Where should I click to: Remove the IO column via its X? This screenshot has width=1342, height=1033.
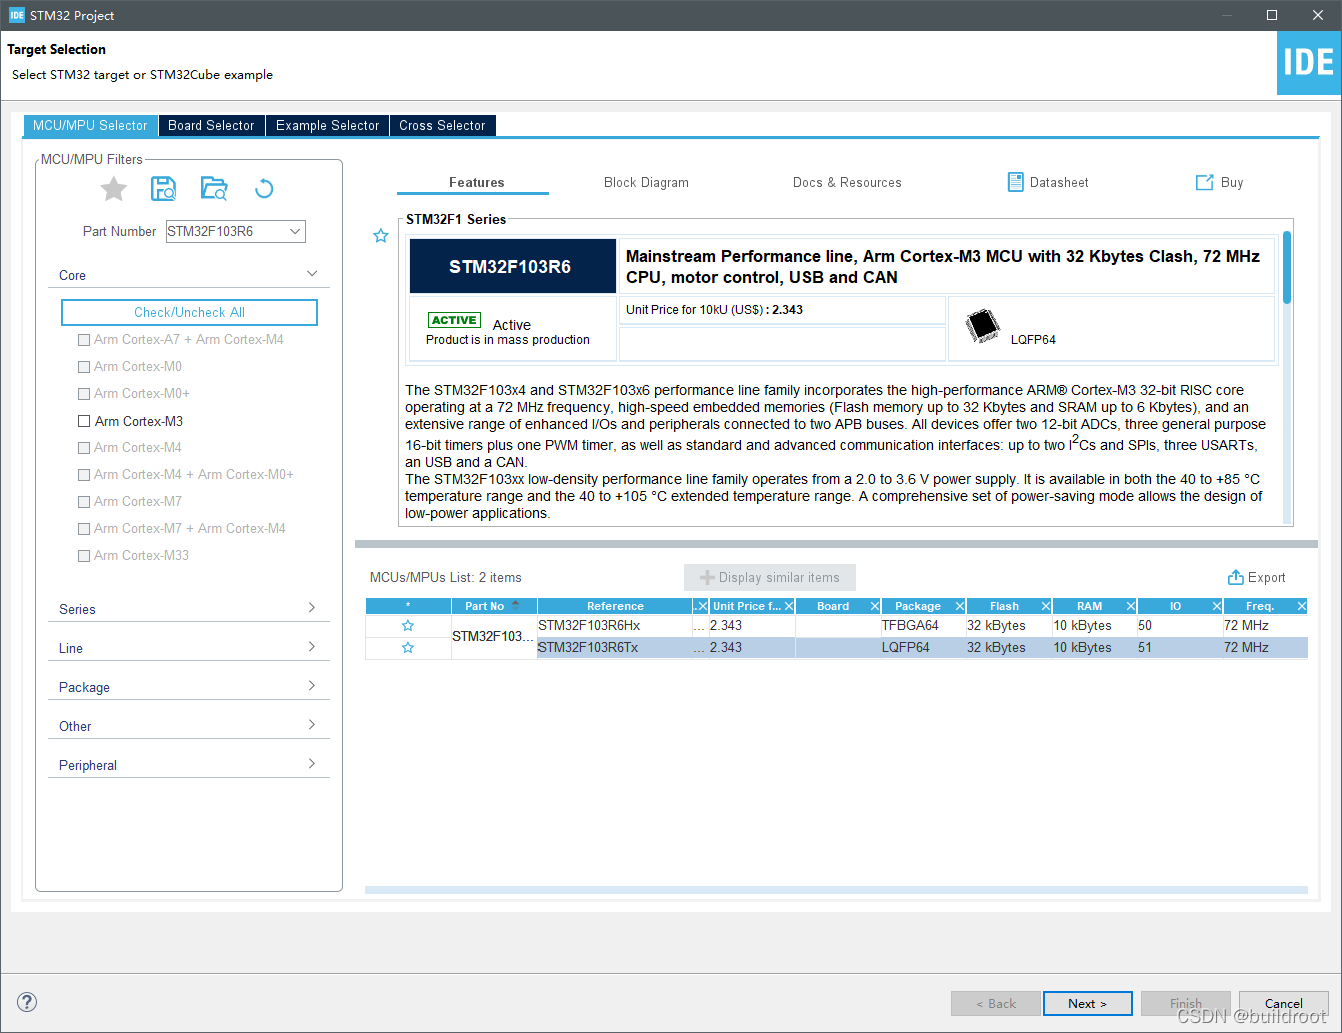[1217, 606]
